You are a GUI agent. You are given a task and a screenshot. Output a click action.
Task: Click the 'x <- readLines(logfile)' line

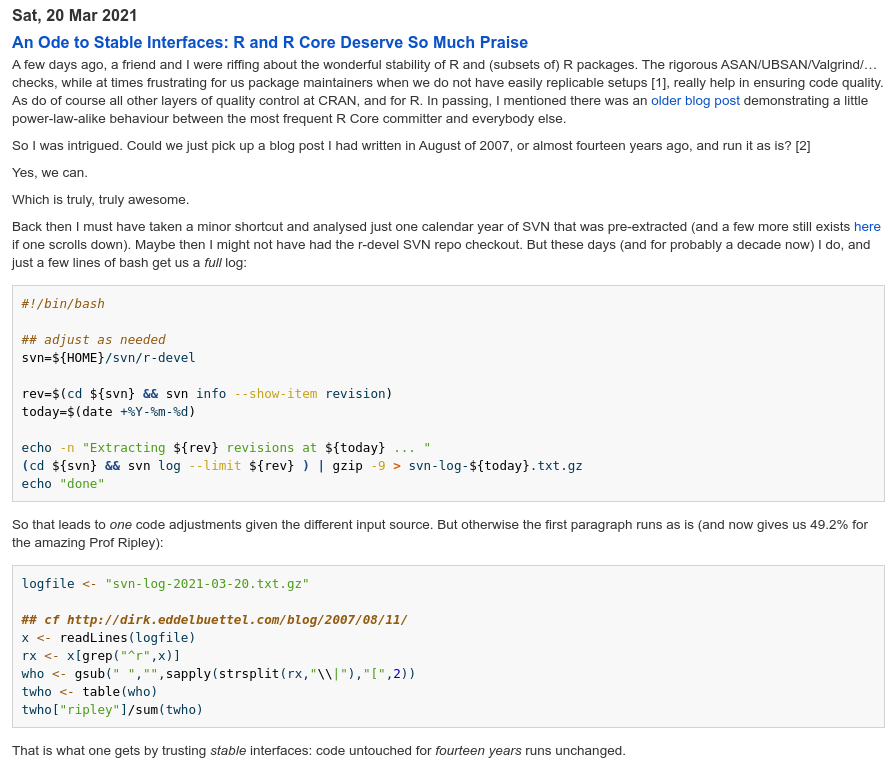tap(108, 638)
